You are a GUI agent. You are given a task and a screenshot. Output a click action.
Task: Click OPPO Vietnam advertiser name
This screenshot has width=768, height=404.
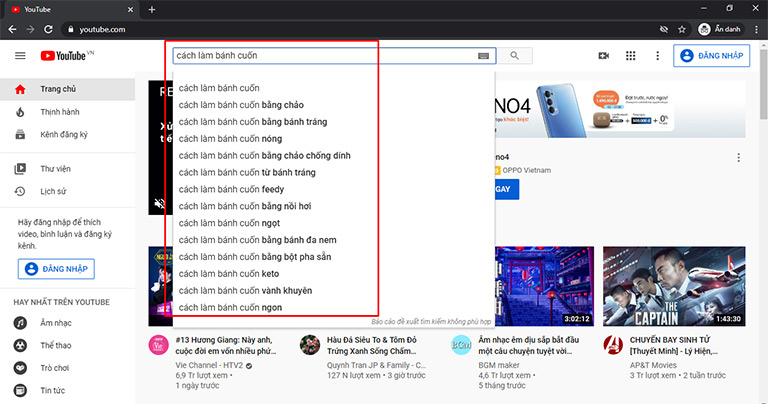coord(527,170)
